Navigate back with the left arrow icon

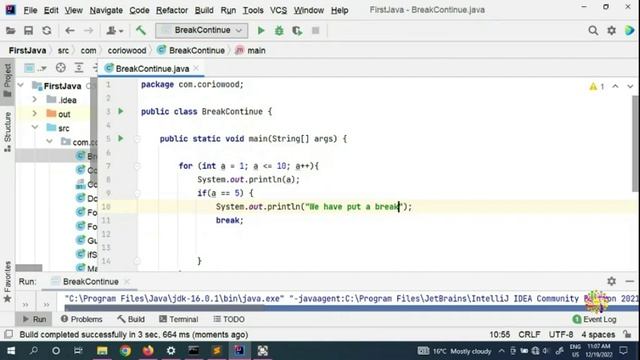[x=70, y=31]
